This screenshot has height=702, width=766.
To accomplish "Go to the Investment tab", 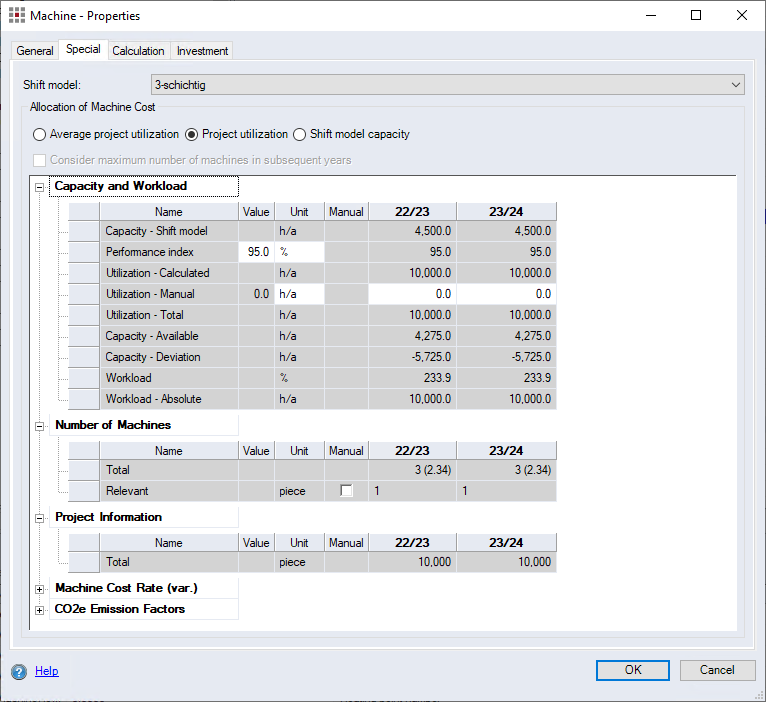I will [202, 51].
